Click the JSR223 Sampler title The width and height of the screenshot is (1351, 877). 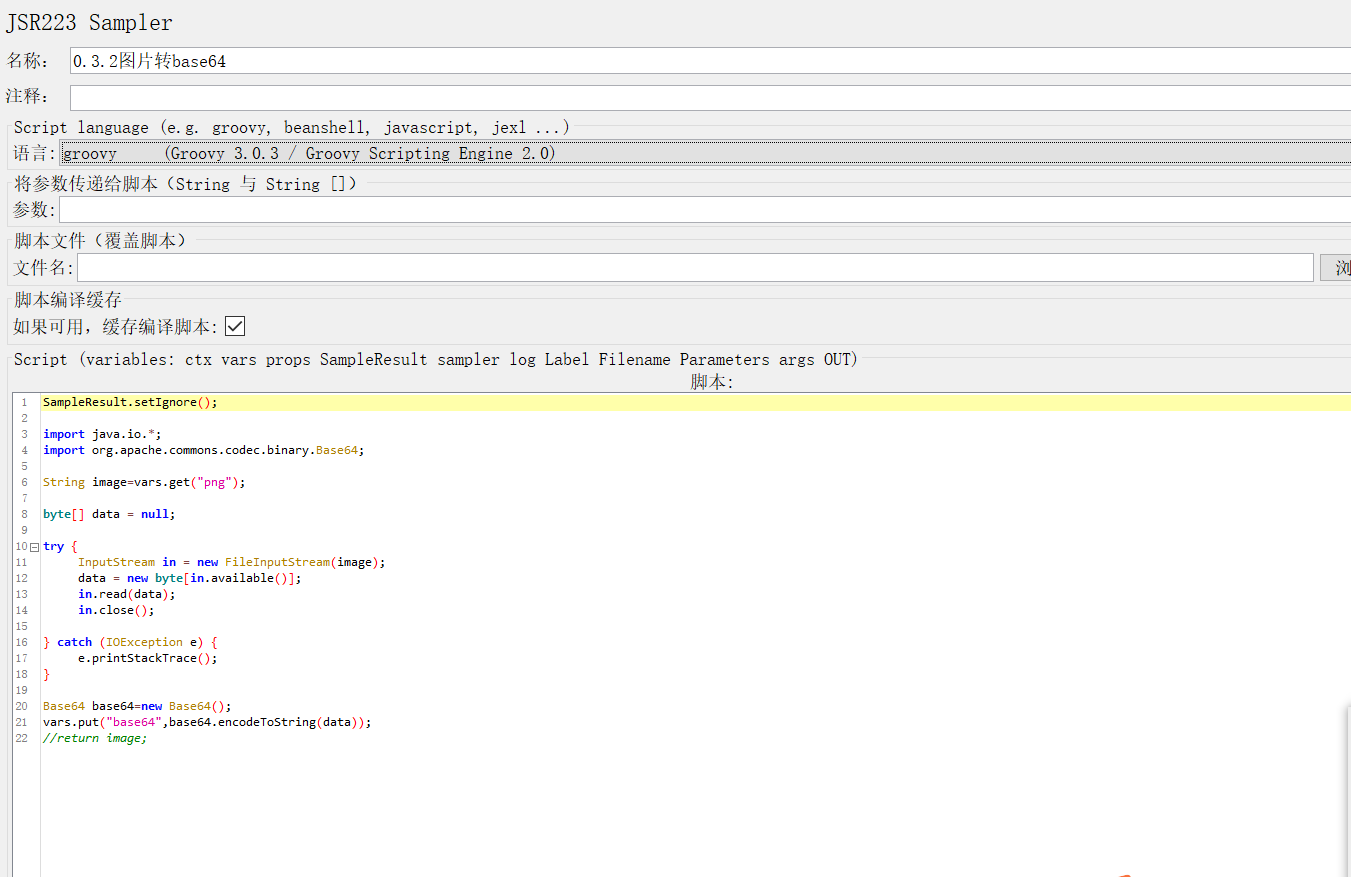89,22
